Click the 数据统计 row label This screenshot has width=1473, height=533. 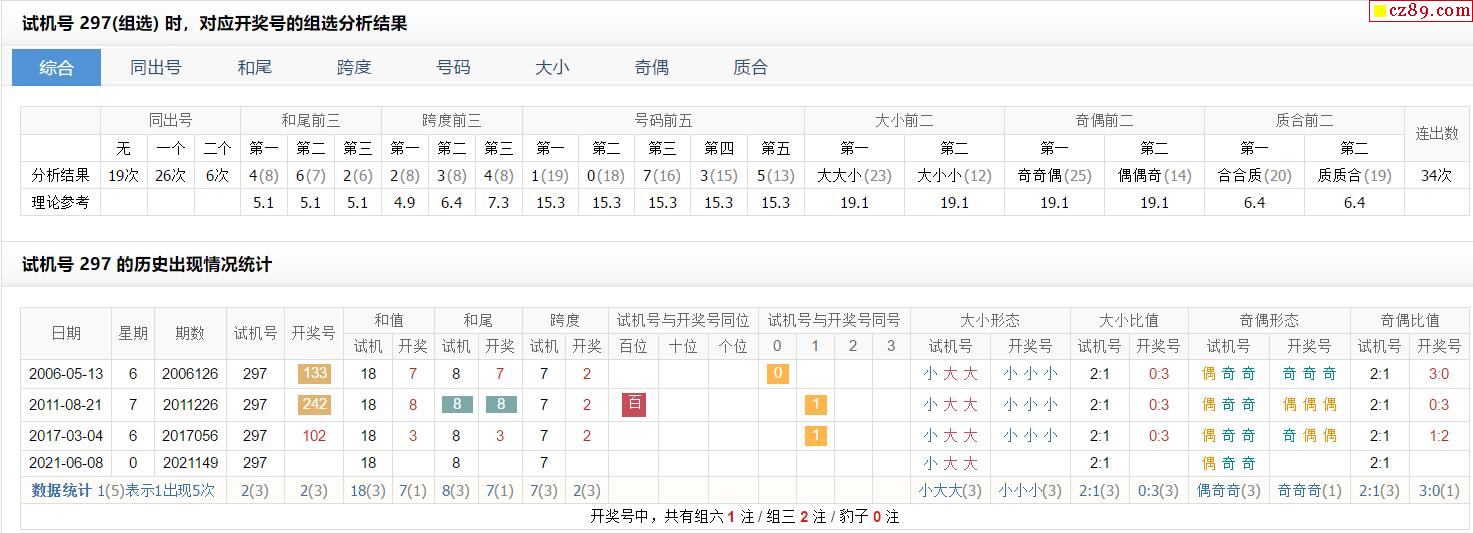(x=62, y=491)
